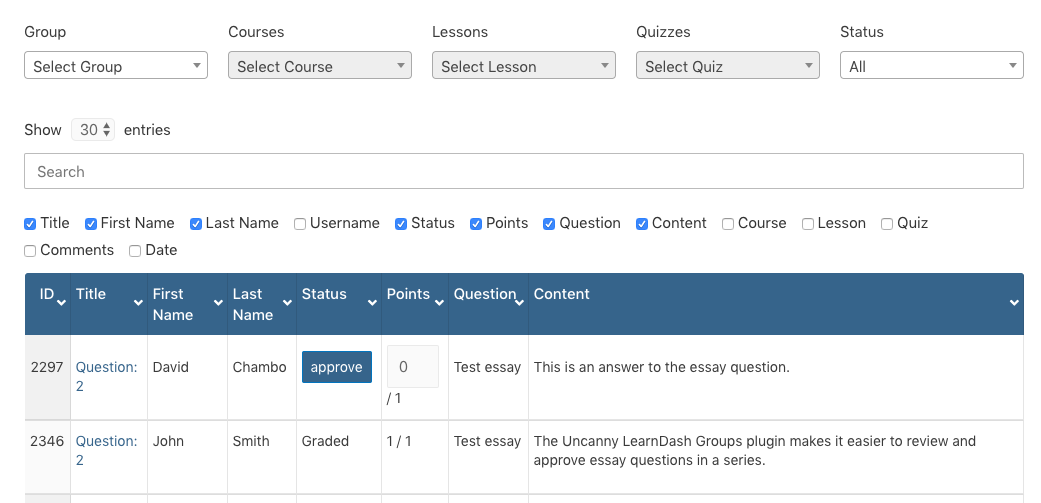Viewport: 1041px width, 503px height.
Task: Sort by the Question column chevron
Action: click(521, 302)
